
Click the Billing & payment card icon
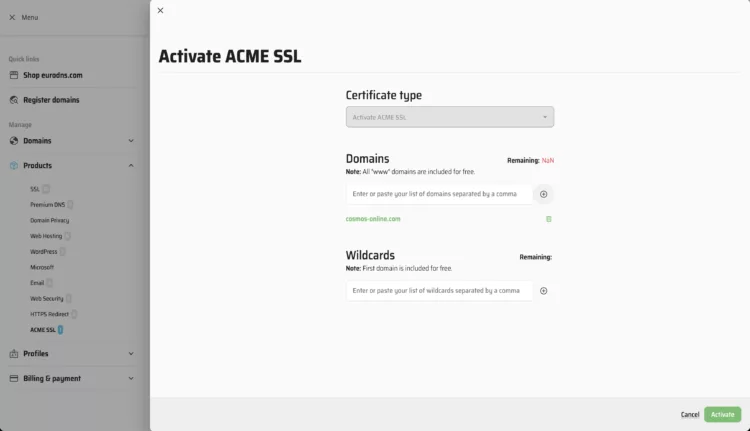coord(14,378)
